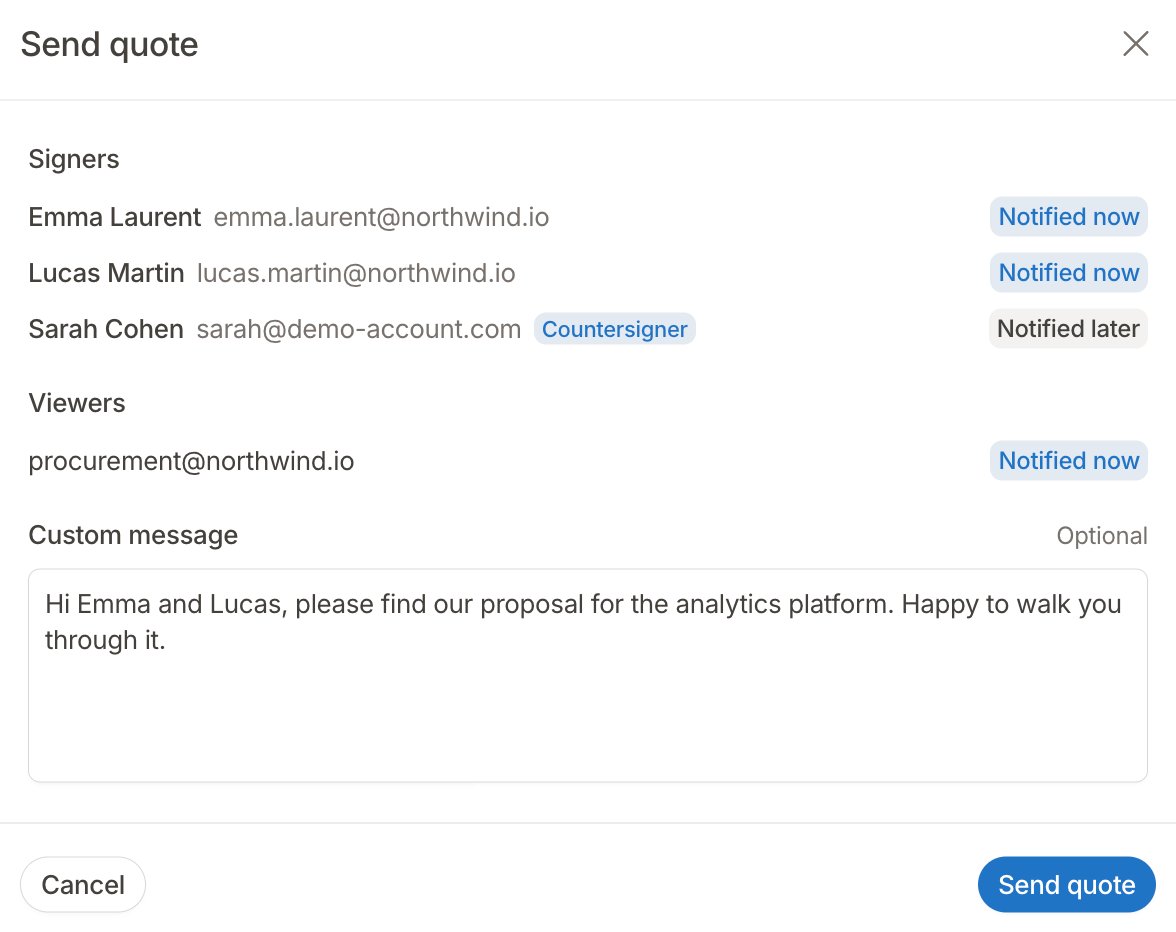Click the Optional label
The width and height of the screenshot is (1176, 932).
[1102, 536]
